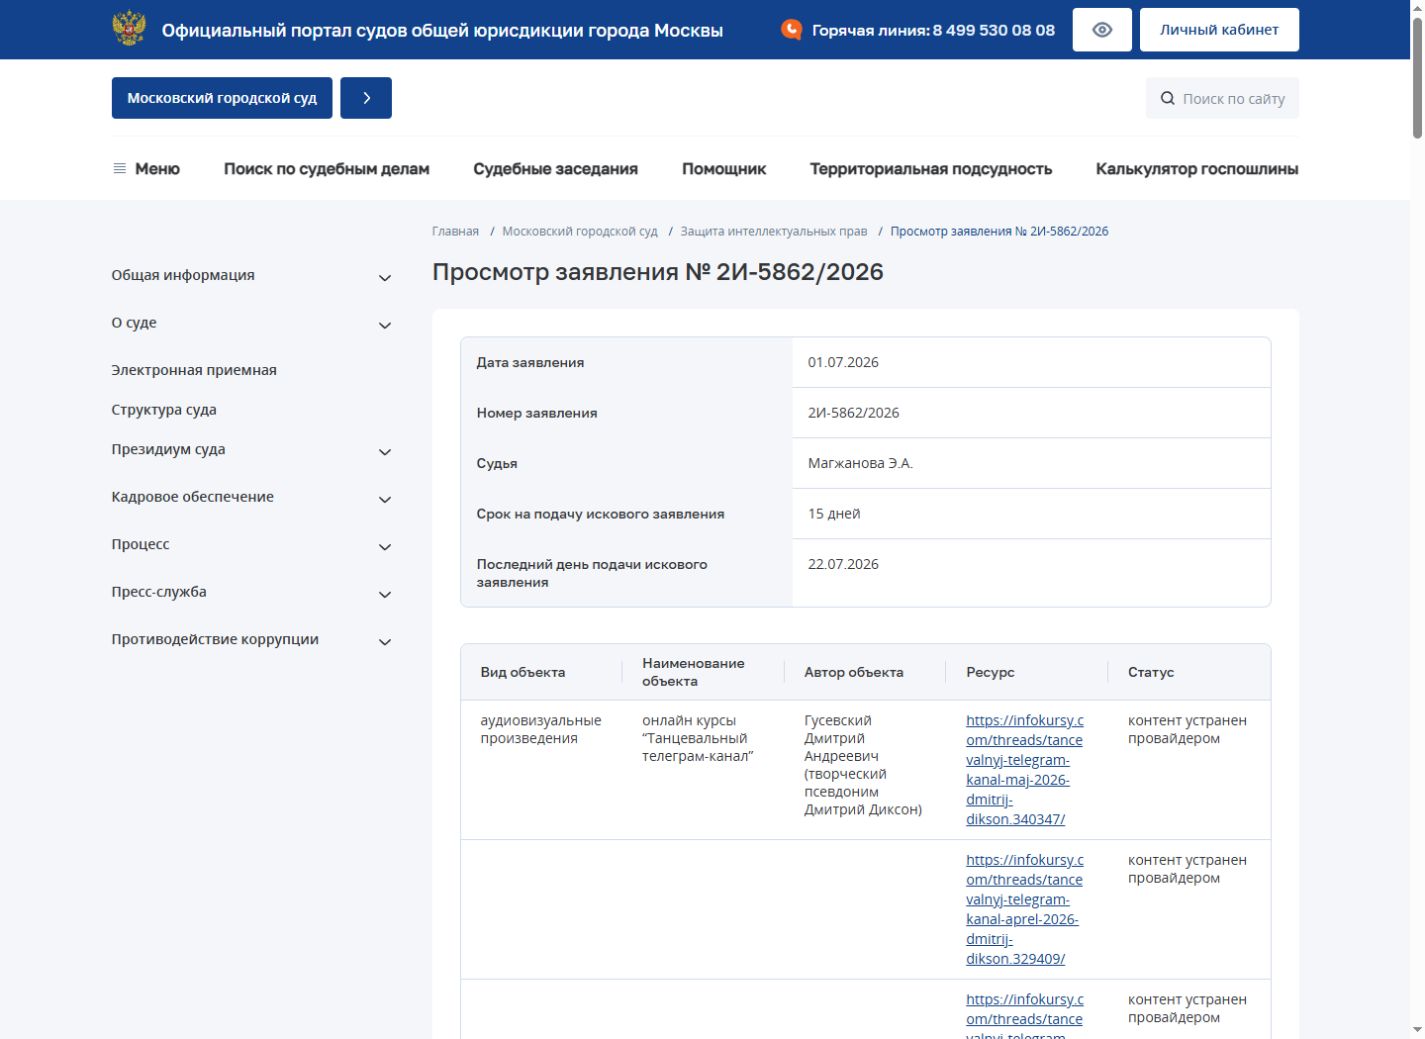Expand Кадровое обеспечение chevron
Viewport: 1425px width, 1039px height.
coord(385,499)
